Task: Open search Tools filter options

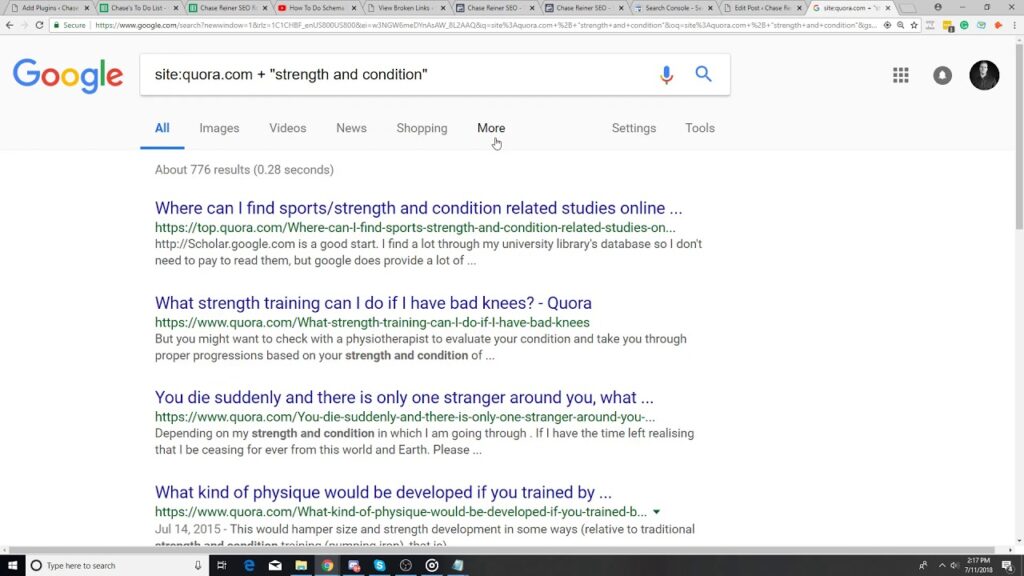Action: click(699, 128)
